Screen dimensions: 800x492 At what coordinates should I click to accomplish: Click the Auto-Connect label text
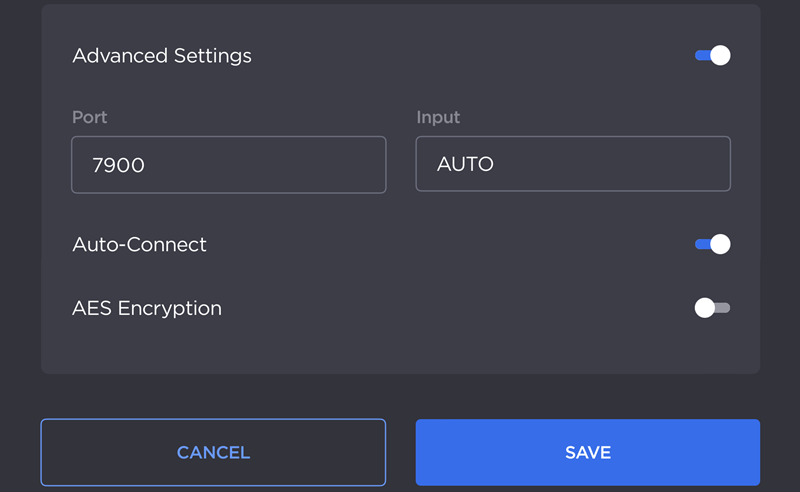140,244
